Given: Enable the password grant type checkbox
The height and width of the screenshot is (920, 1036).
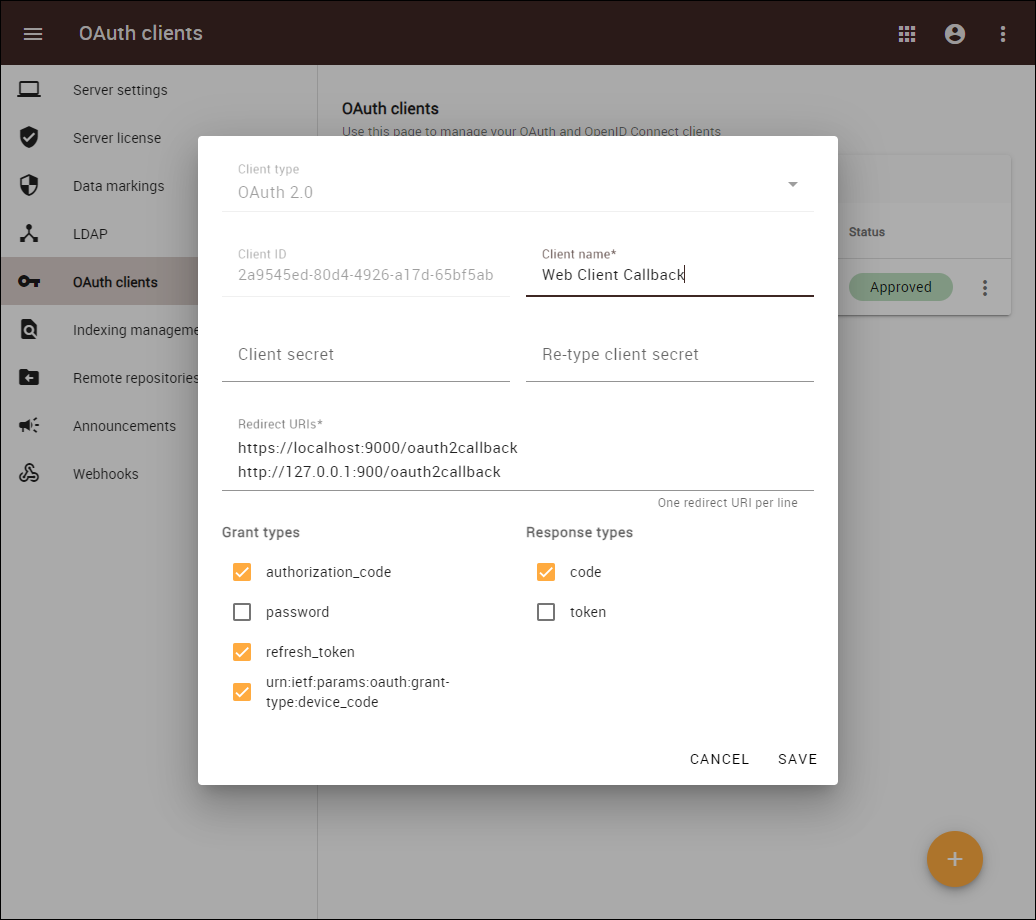Looking at the screenshot, I should point(242,612).
